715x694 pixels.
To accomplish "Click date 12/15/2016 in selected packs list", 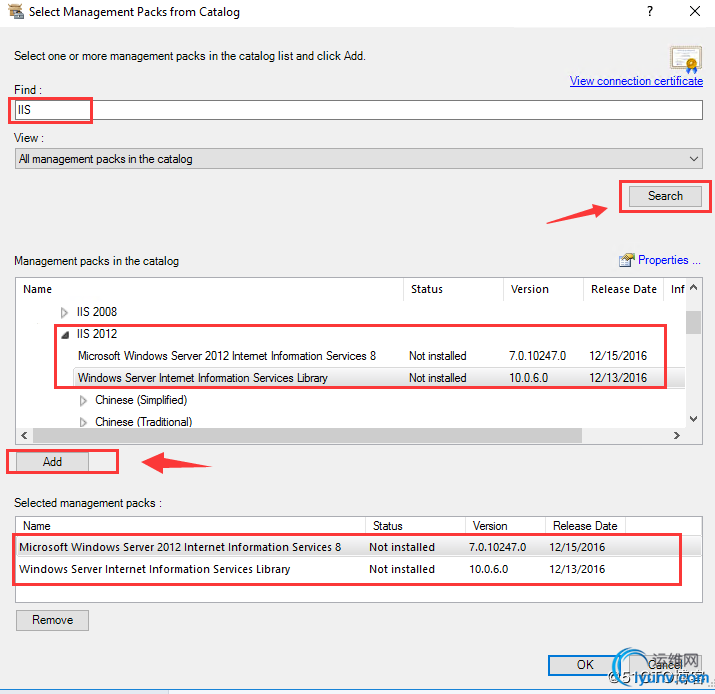I will point(577,547).
